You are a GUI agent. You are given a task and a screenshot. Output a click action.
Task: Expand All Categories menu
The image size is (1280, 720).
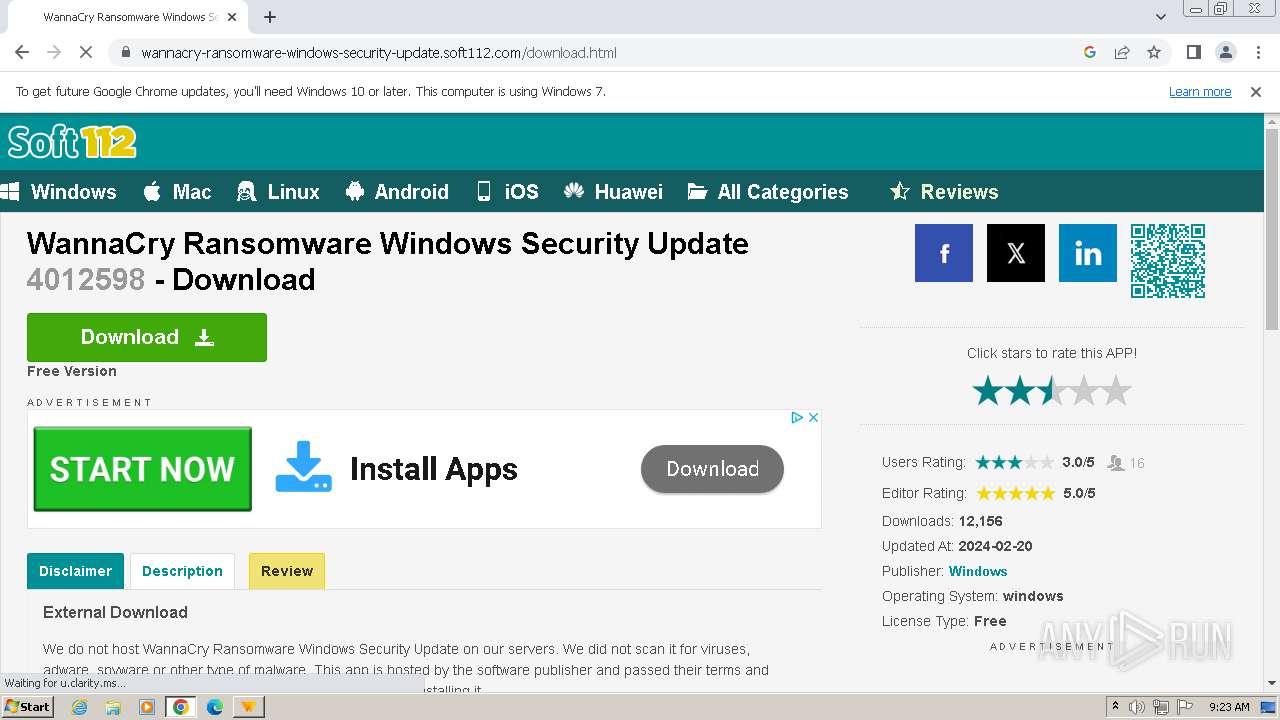768,192
